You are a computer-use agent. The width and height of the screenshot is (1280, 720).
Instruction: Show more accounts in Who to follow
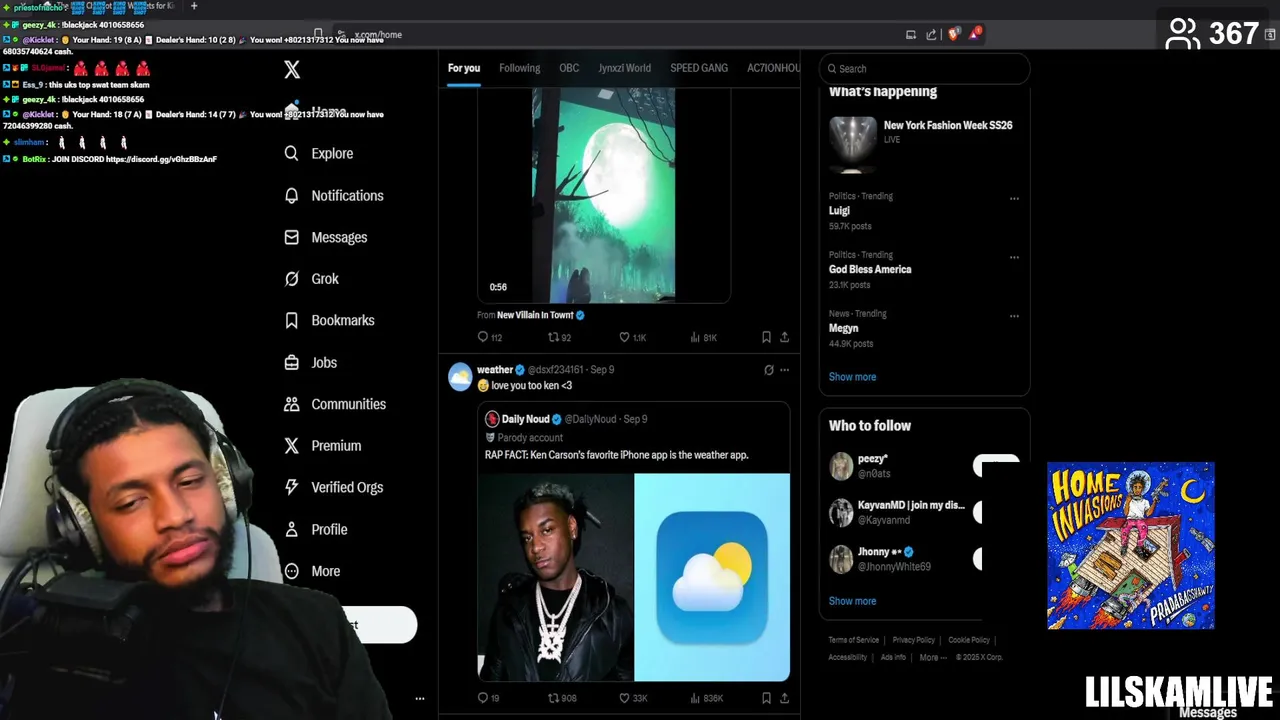click(852, 601)
